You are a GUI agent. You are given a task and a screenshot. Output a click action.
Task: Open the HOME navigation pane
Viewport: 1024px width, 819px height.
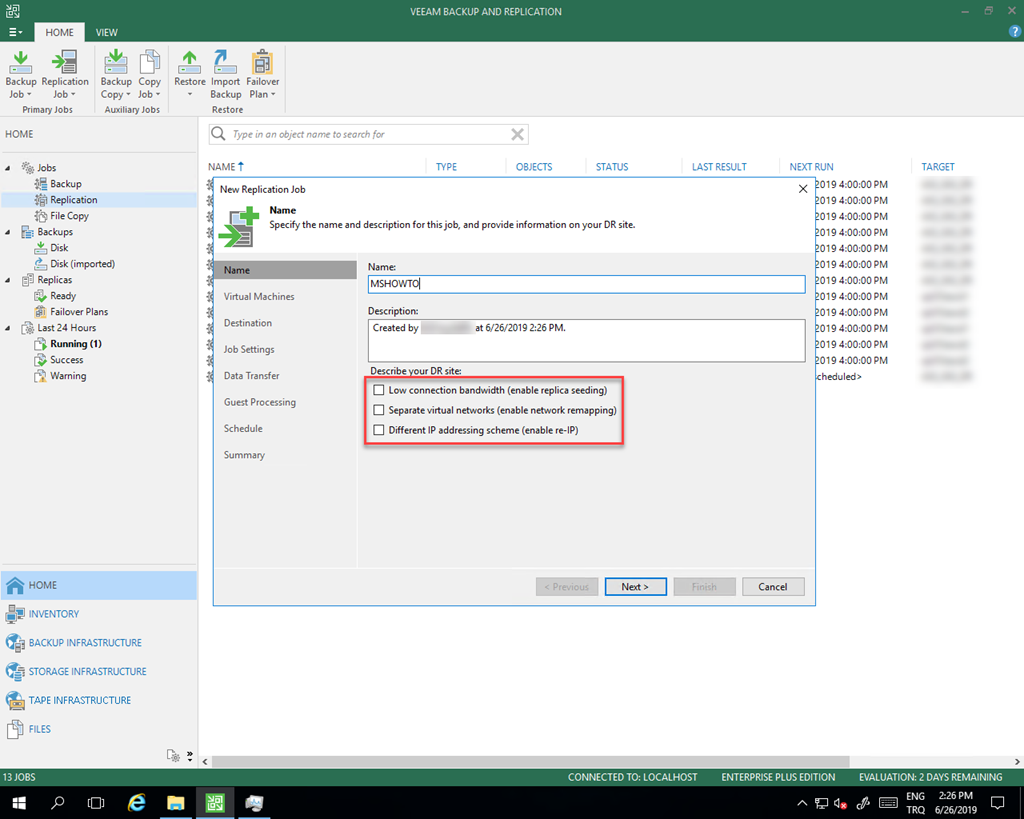pyautogui.click(x=99, y=585)
